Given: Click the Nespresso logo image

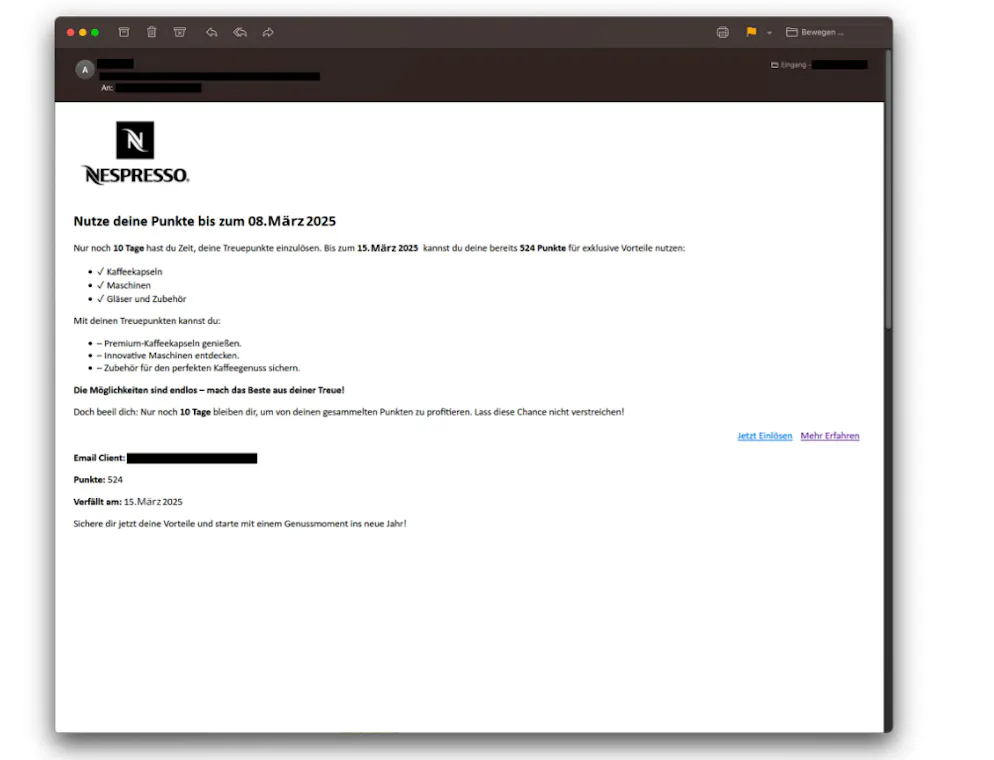Looking at the screenshot, I should [x=135, y=153].
